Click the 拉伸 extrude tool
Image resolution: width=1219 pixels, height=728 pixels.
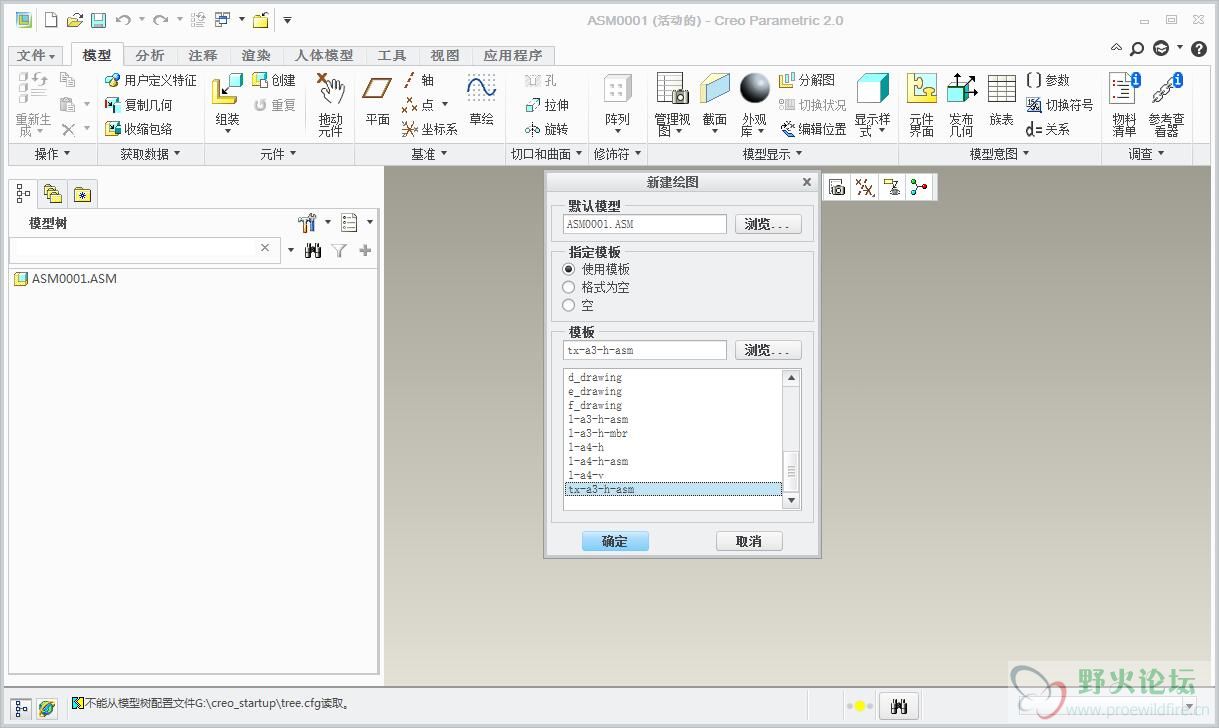point(547,105)
